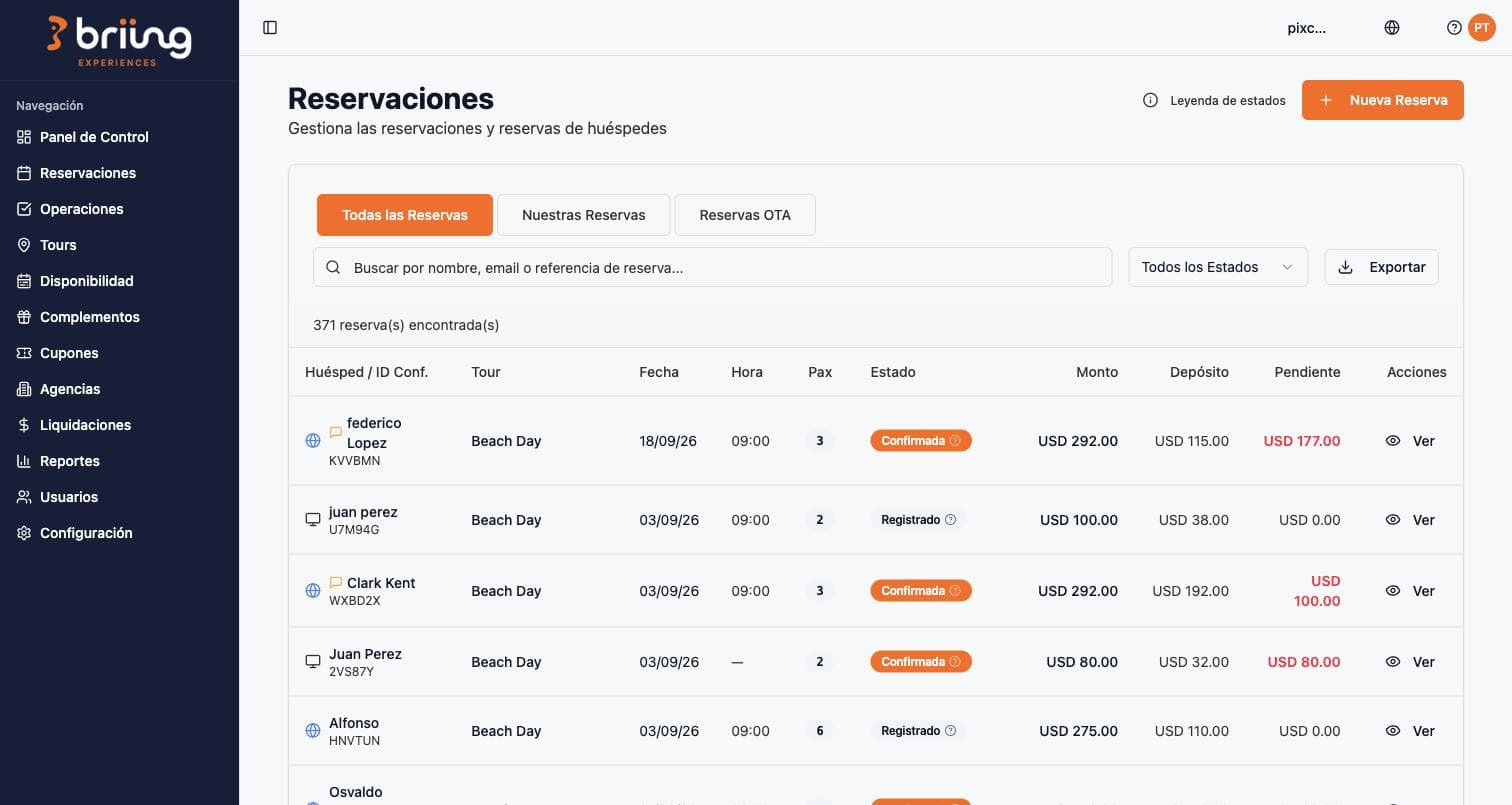Screen dimensions: 1512x805
Task: View federico Lopez reservation via eye icon
Action: [1393, 441]
